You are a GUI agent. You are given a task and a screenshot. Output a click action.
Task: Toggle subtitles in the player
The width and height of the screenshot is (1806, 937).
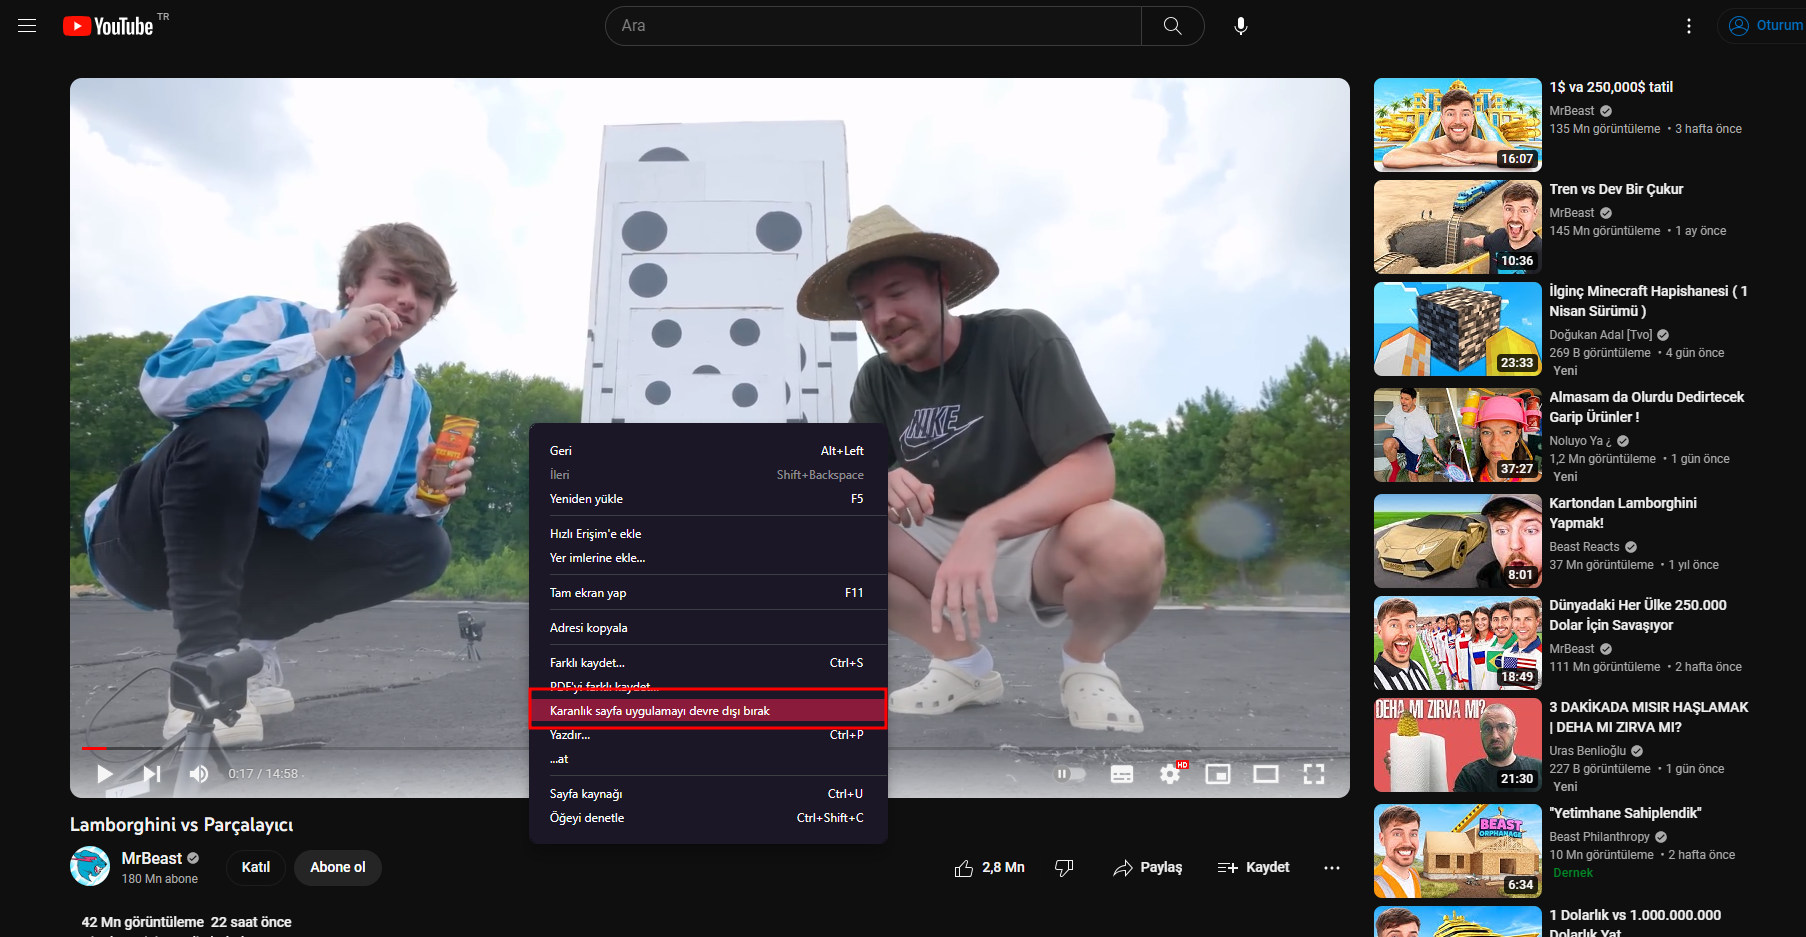coord(1122,774)
